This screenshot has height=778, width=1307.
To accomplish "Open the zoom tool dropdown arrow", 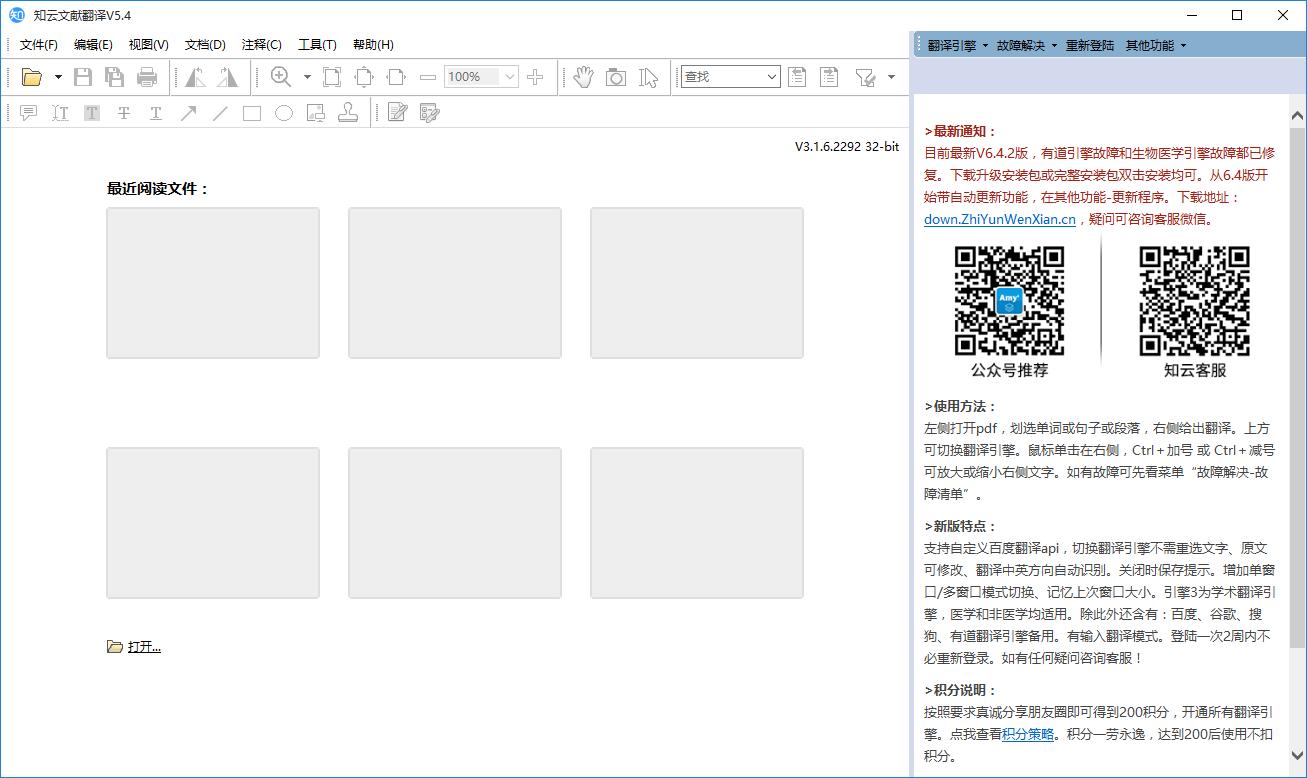I will tap(307, 77).
